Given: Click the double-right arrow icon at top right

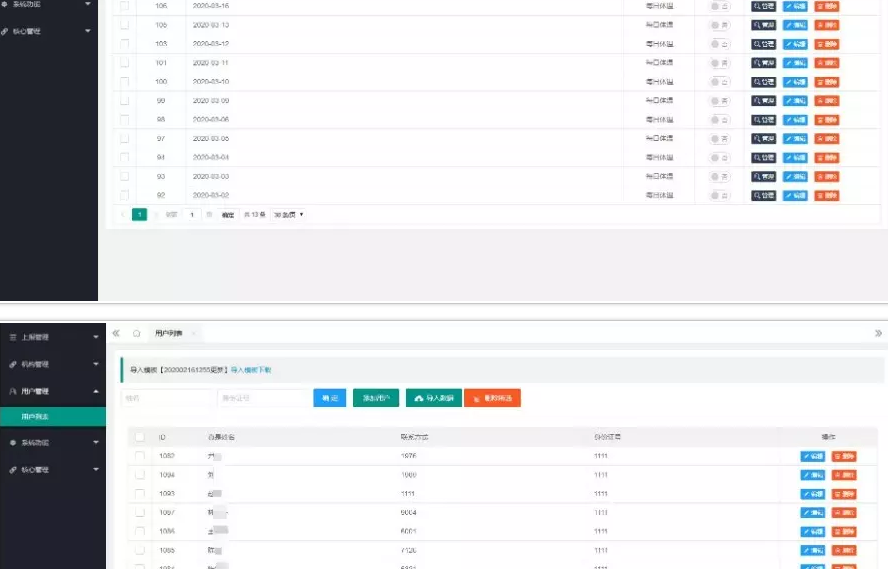Looking at the screenshot, I should click(x=878, y=333).
